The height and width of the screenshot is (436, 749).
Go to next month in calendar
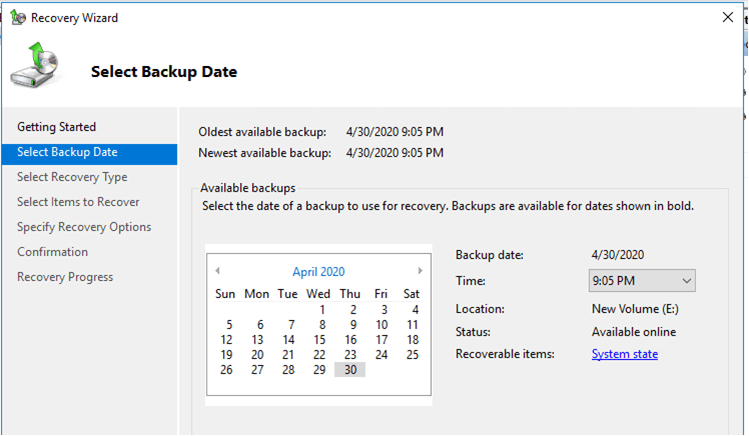coord(420,271)
